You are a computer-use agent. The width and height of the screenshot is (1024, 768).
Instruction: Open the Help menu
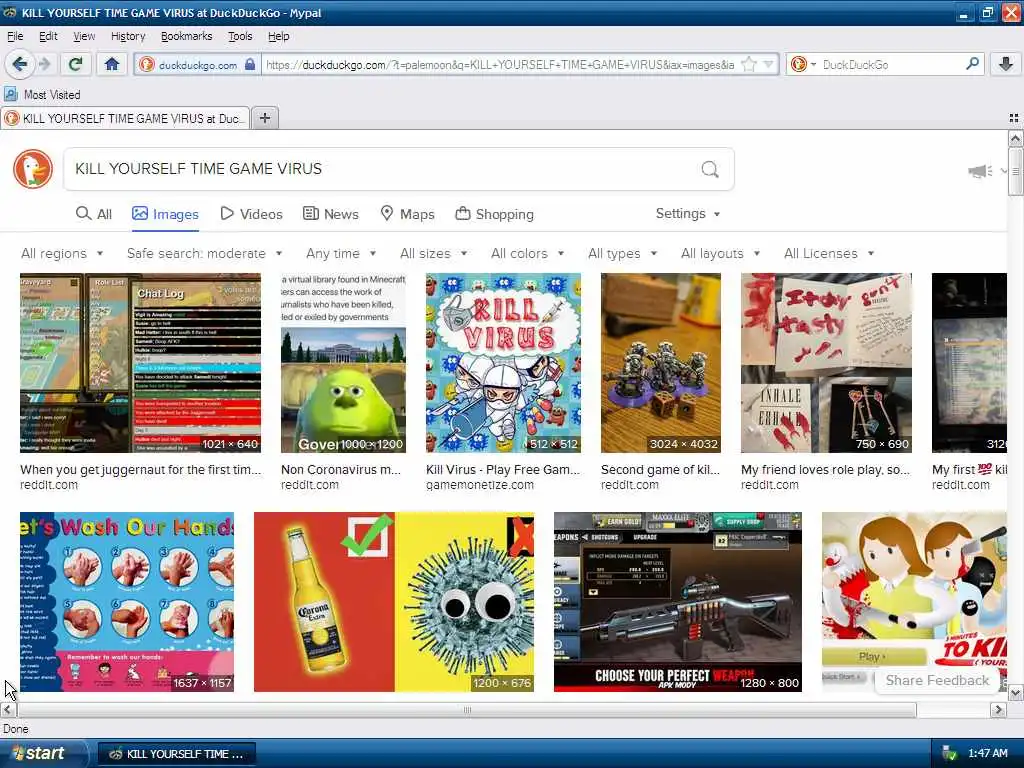coord(278,37)
